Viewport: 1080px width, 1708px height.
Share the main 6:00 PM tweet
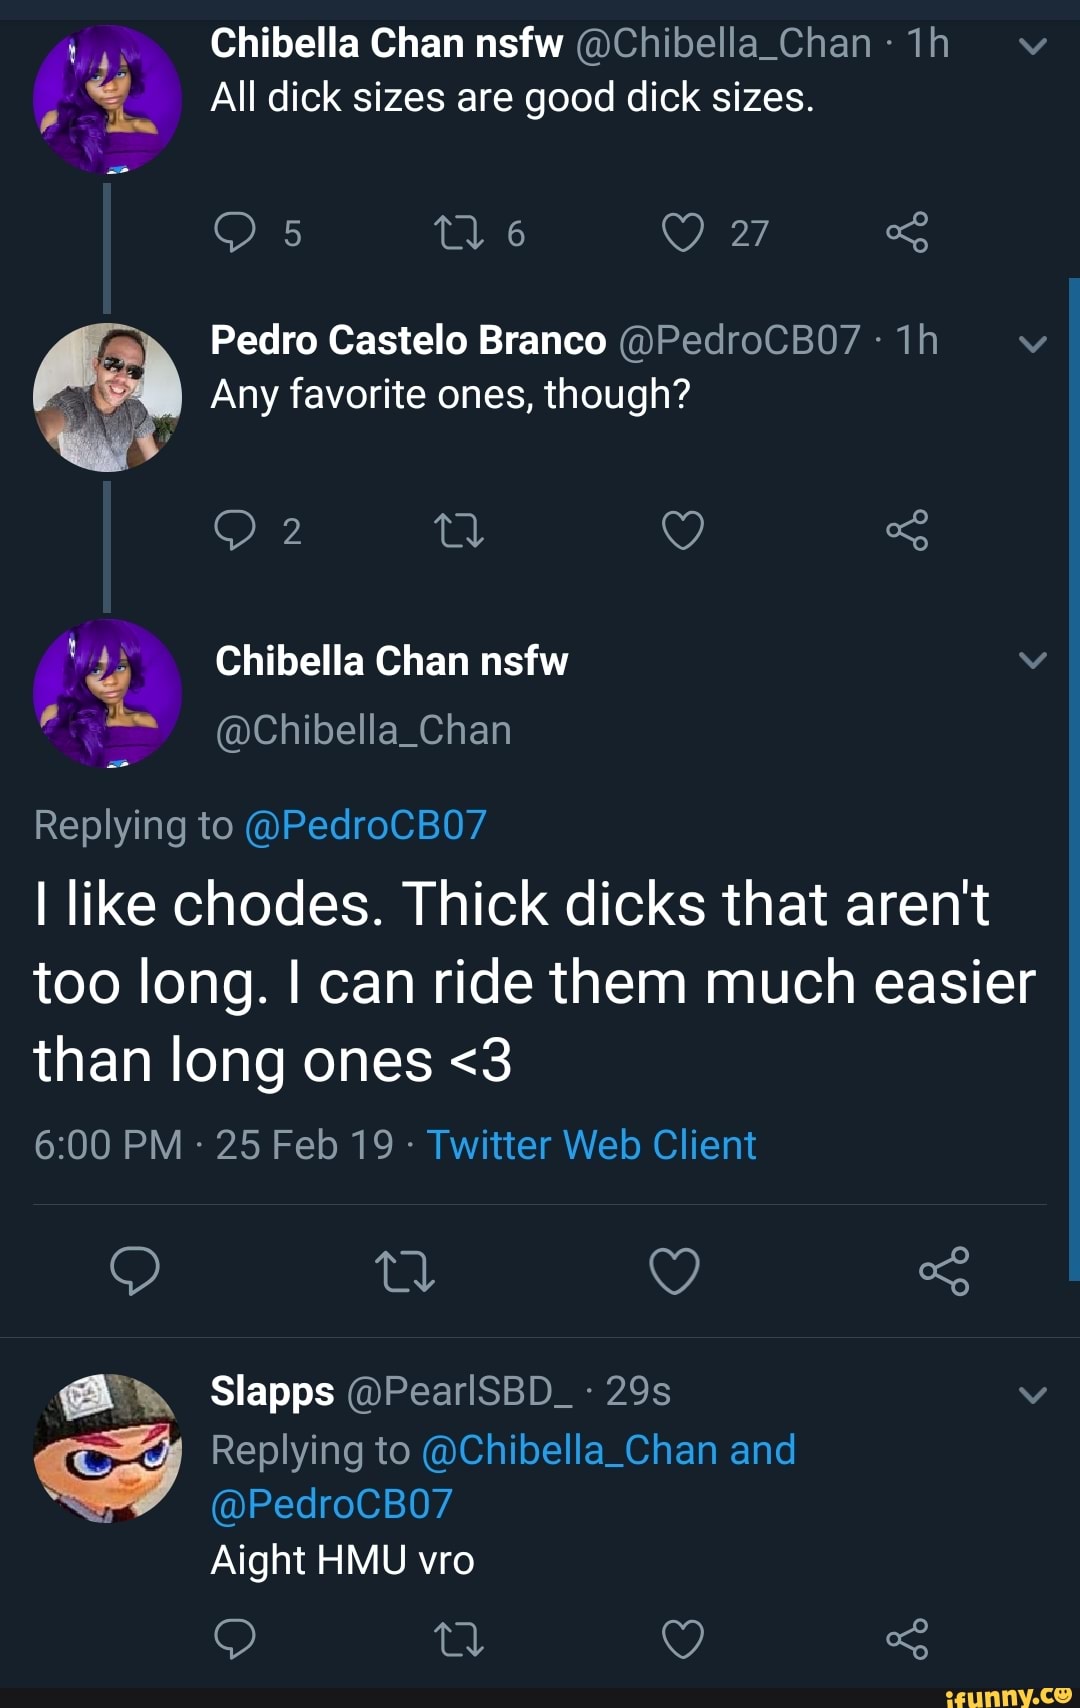click(x=944, y=1271)
